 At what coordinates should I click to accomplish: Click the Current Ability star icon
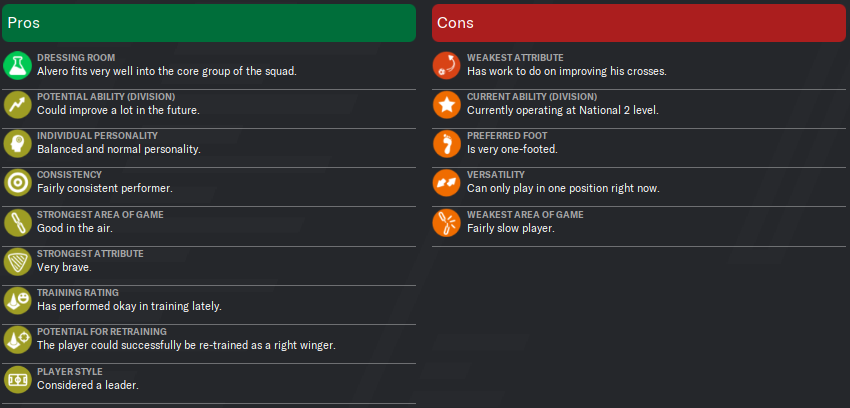tap(447, 104)
